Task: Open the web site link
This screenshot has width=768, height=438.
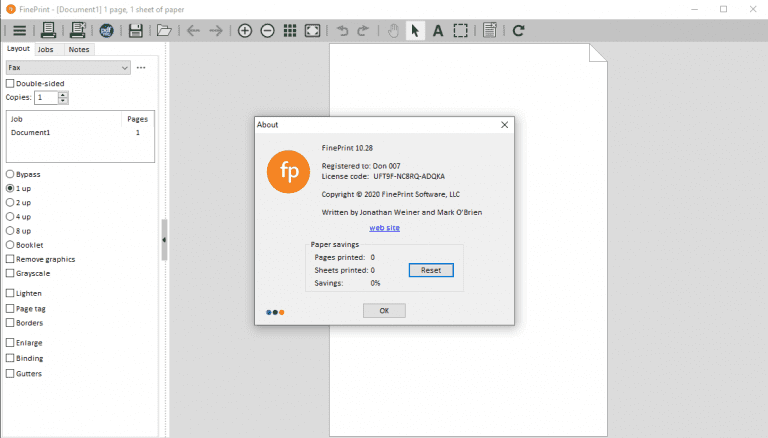Action: (384, 228)
